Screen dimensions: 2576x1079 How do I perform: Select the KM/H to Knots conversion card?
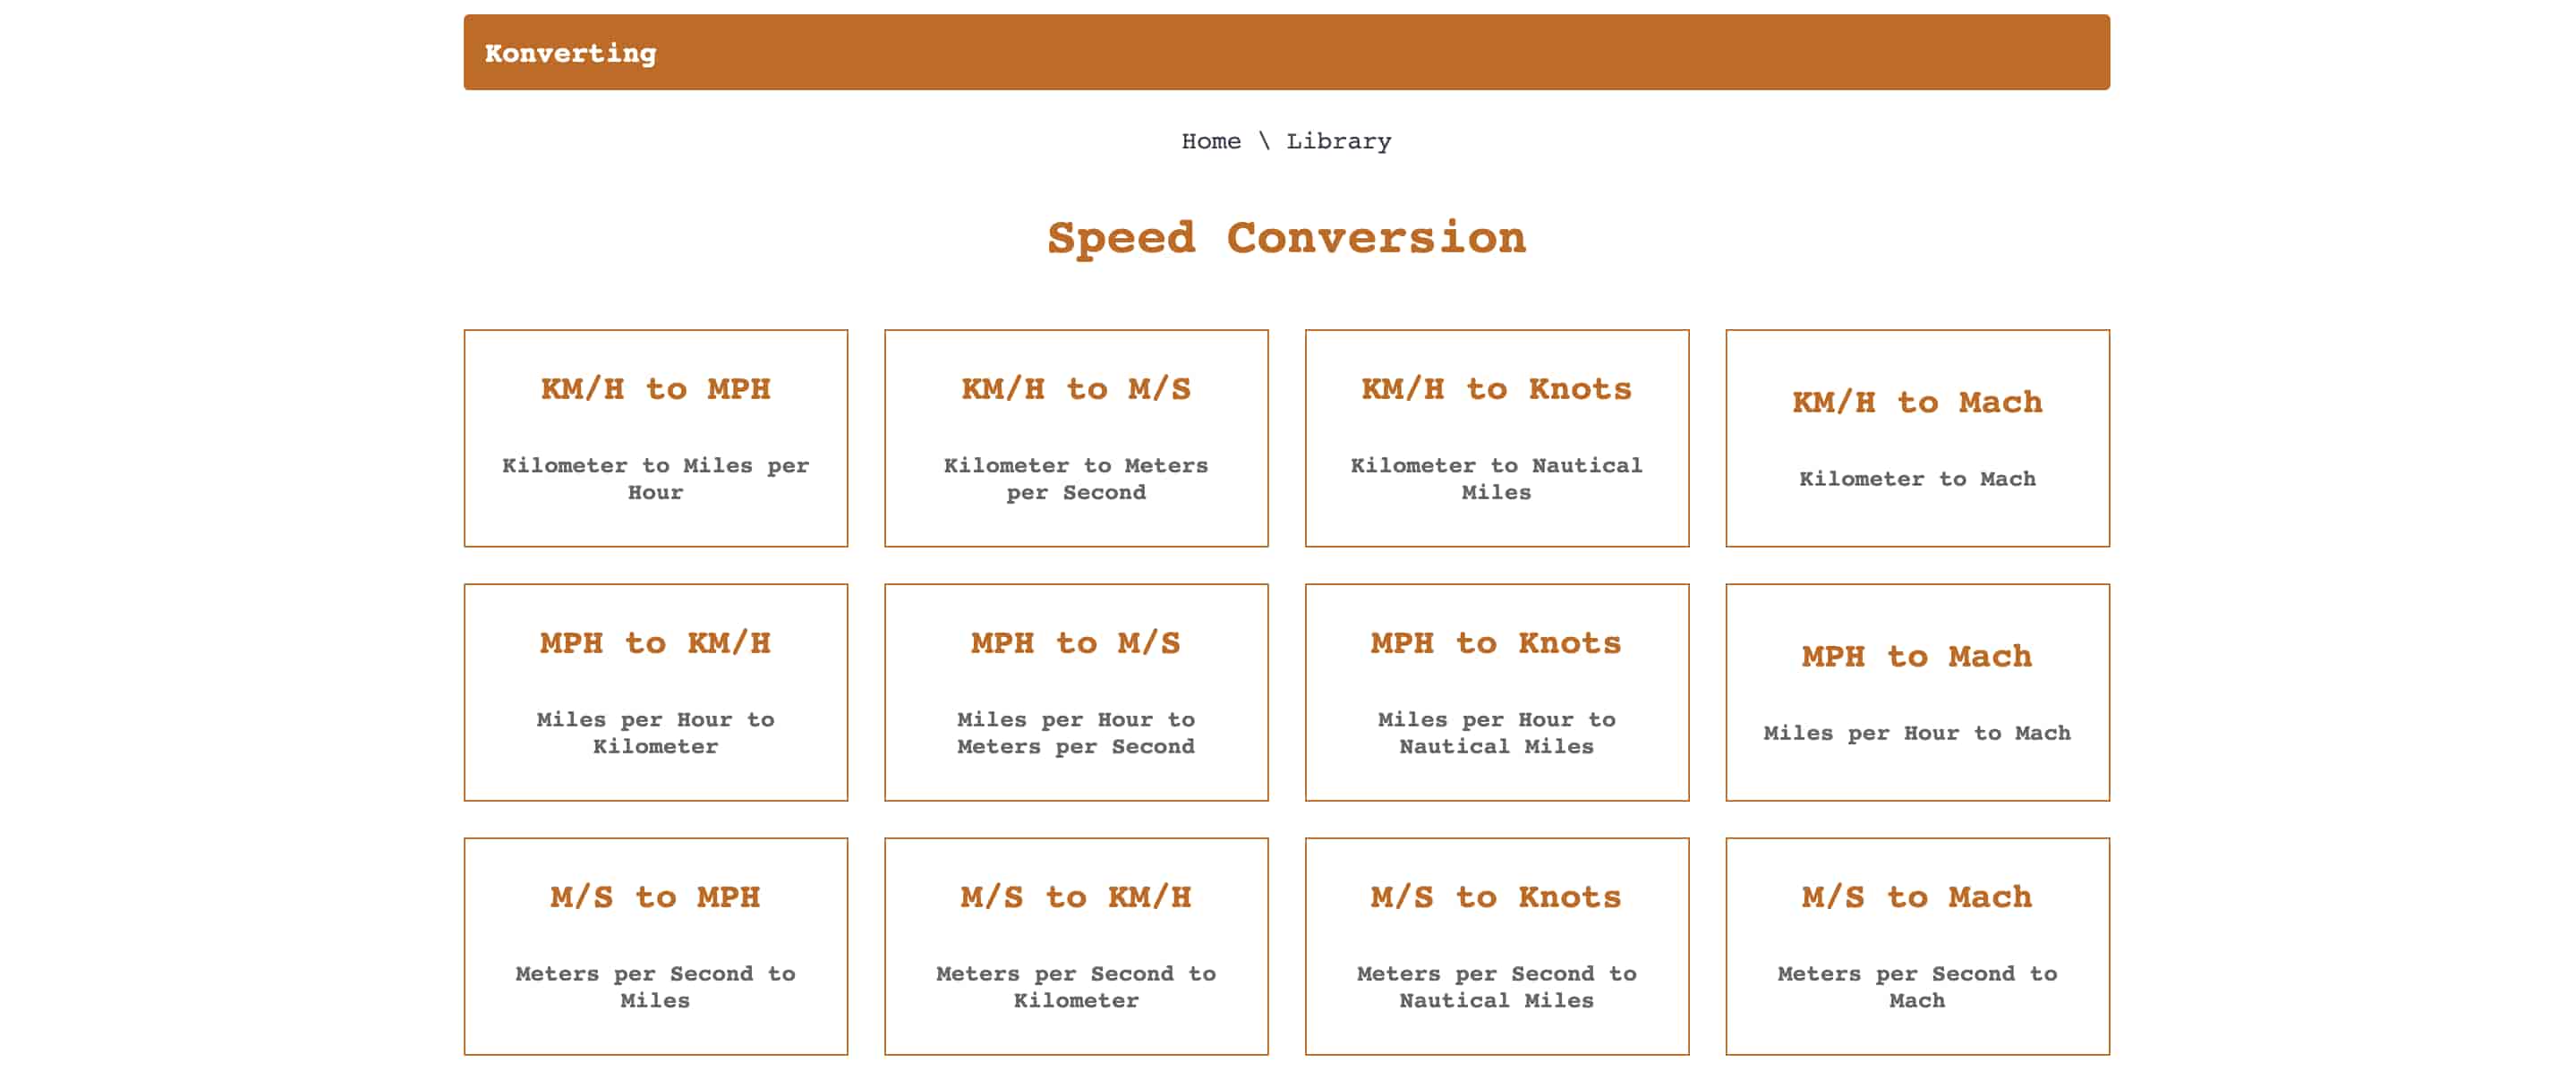pyautogui.click(x=1495, y=435)
